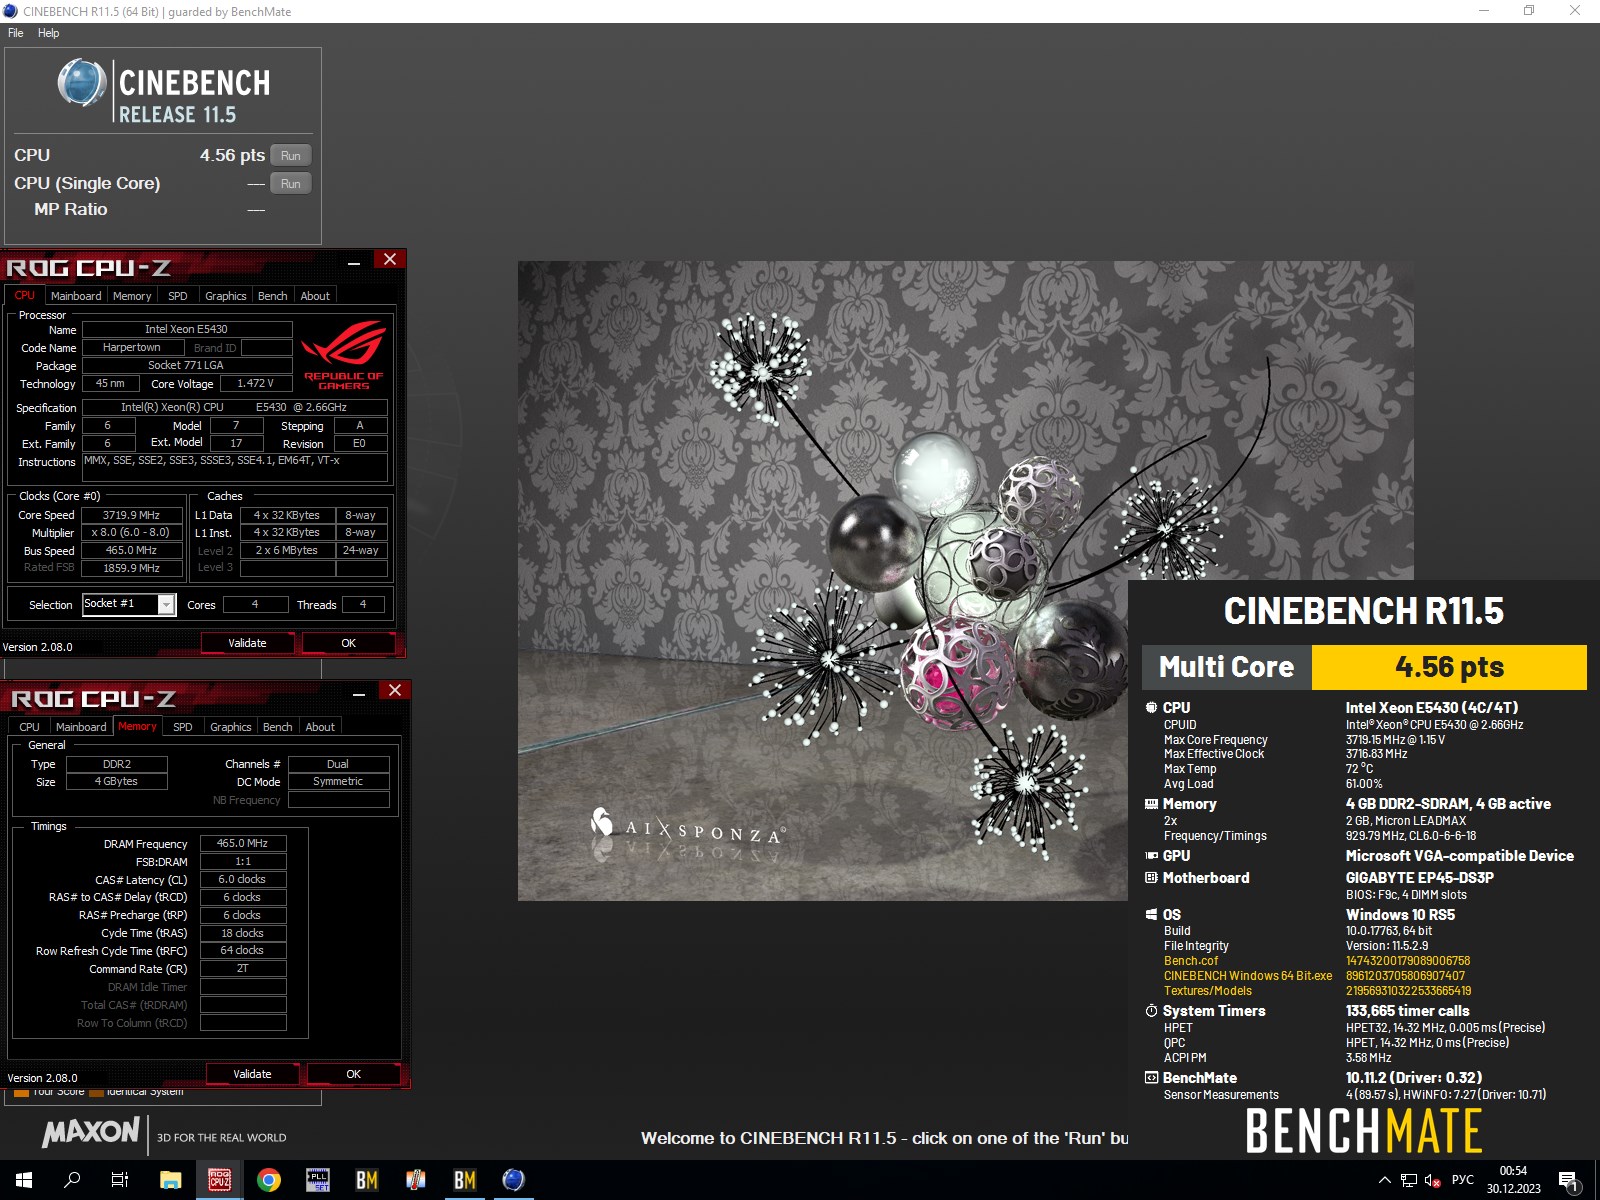Viewport: 1600px width, 1200px height.
Task: Expand the Socket #1 selection dropdown
Action: pos(167,604)
